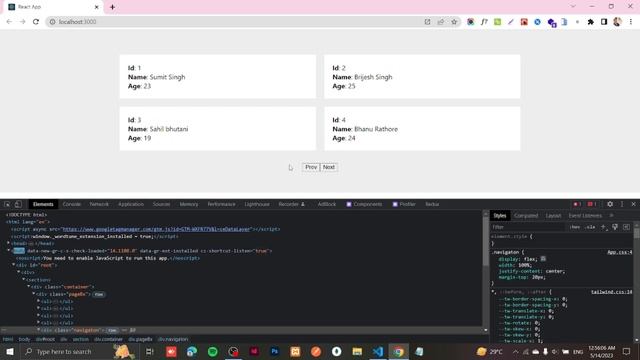Screen dimensions: 640x360
Task: Open the React Profiler tab
Action: click(x=404, y=204)
